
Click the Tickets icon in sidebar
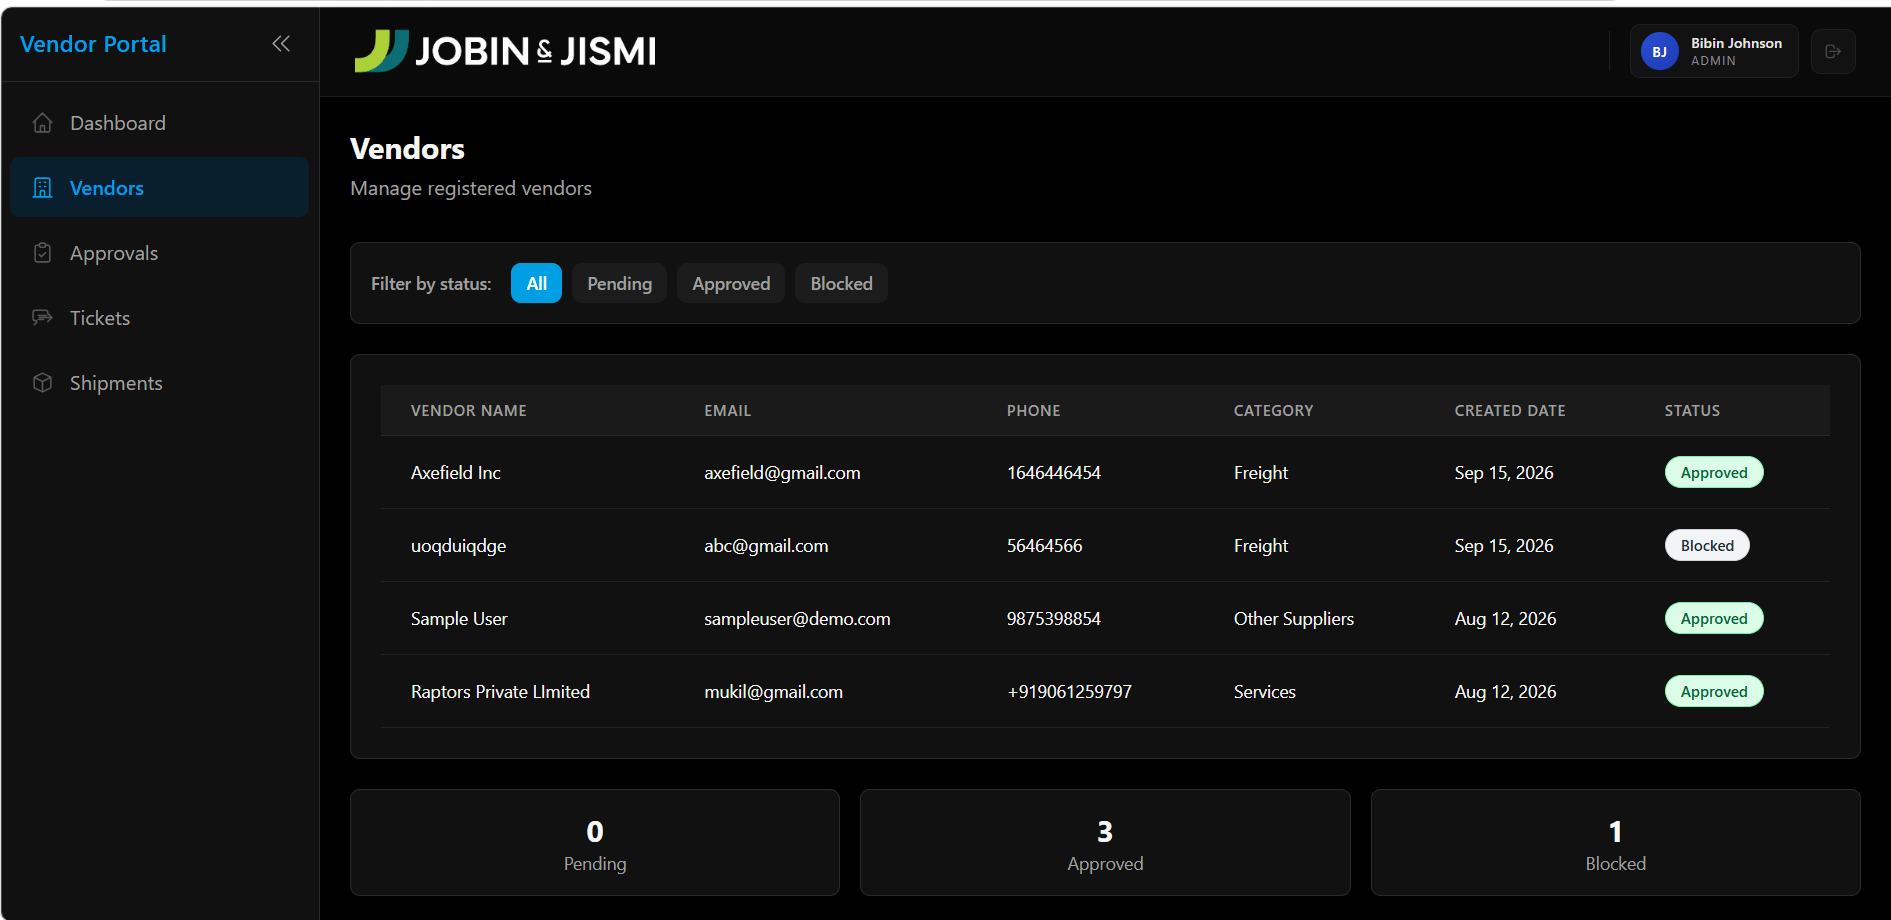42,318
